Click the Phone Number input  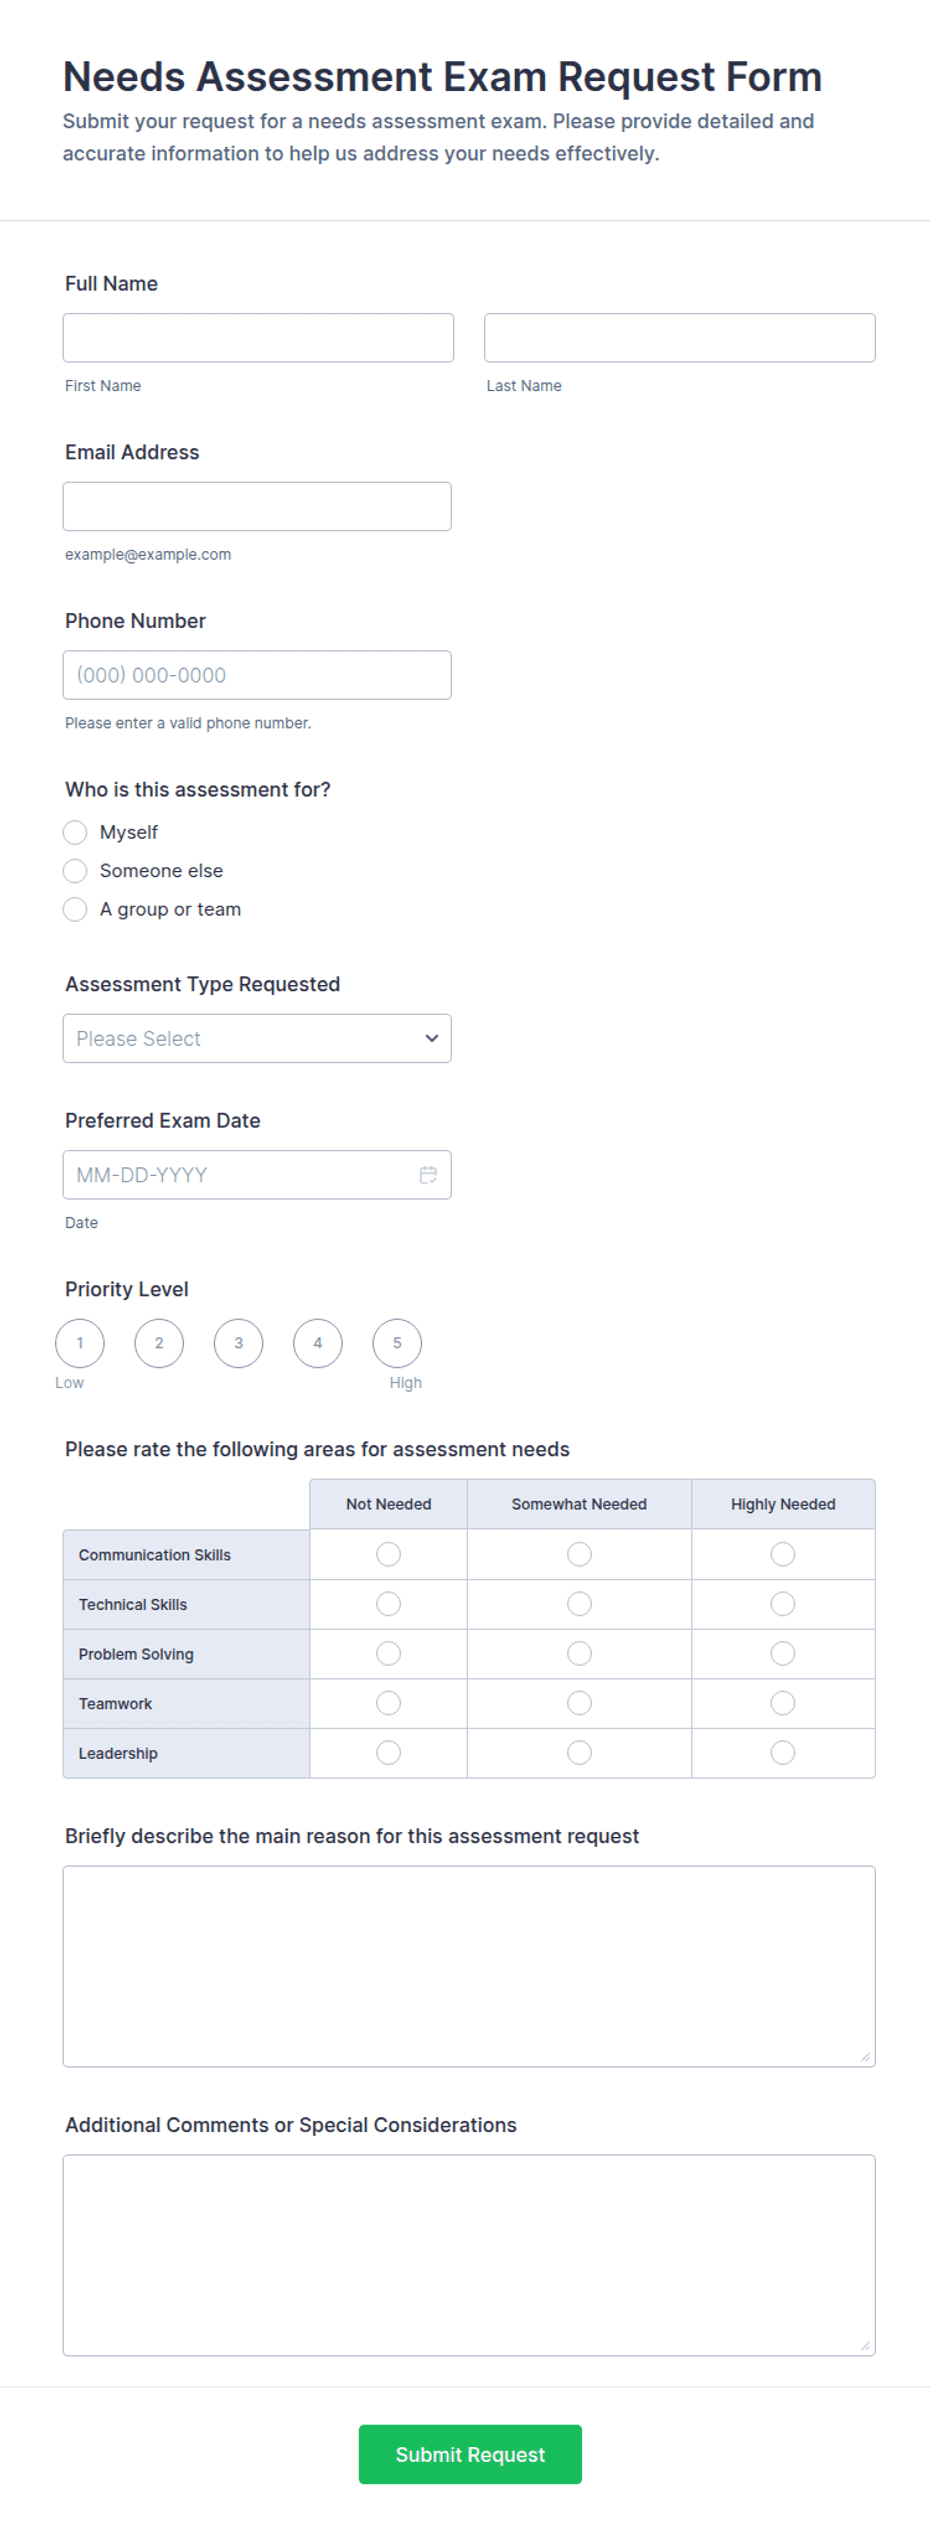[x=257, y=675]
